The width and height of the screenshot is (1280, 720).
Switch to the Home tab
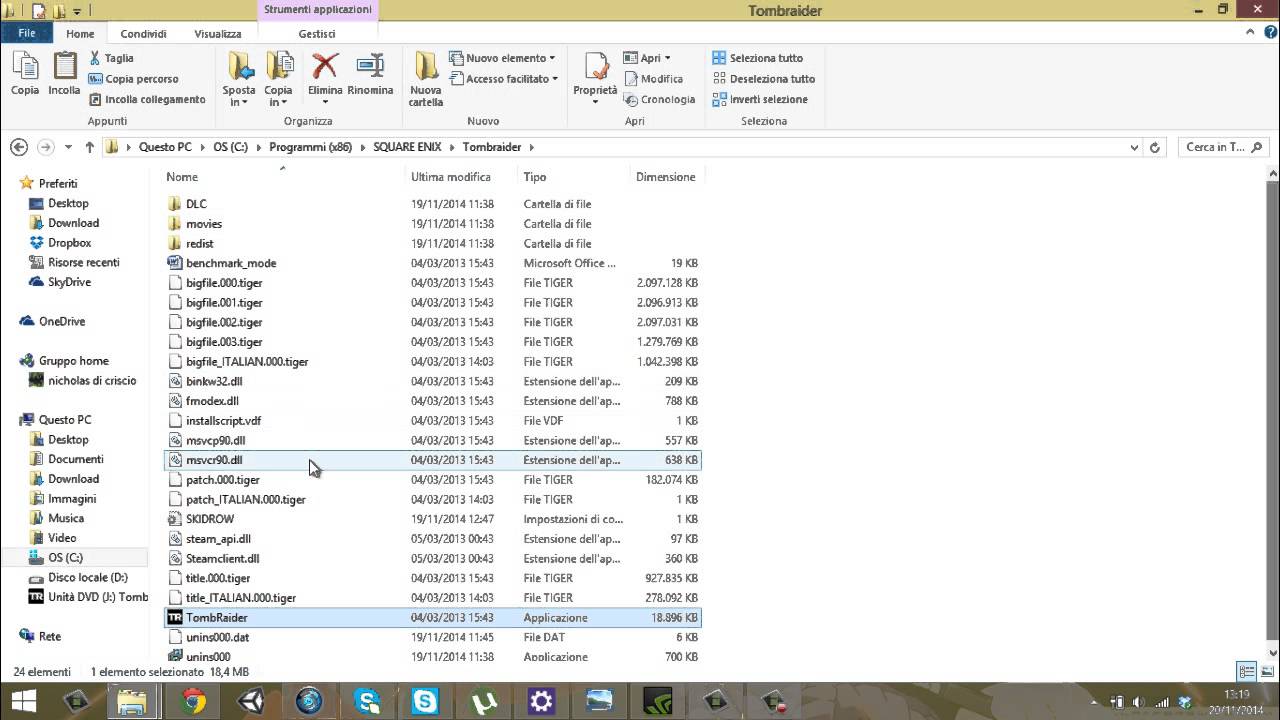point(80,33)
